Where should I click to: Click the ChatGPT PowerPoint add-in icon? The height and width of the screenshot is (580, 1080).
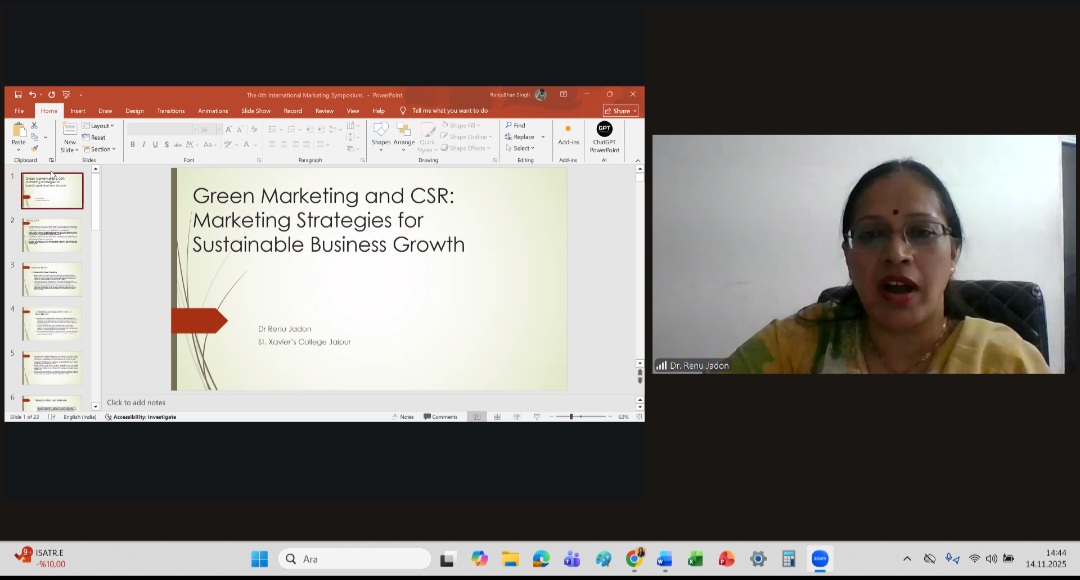click(x=604, y=129)
